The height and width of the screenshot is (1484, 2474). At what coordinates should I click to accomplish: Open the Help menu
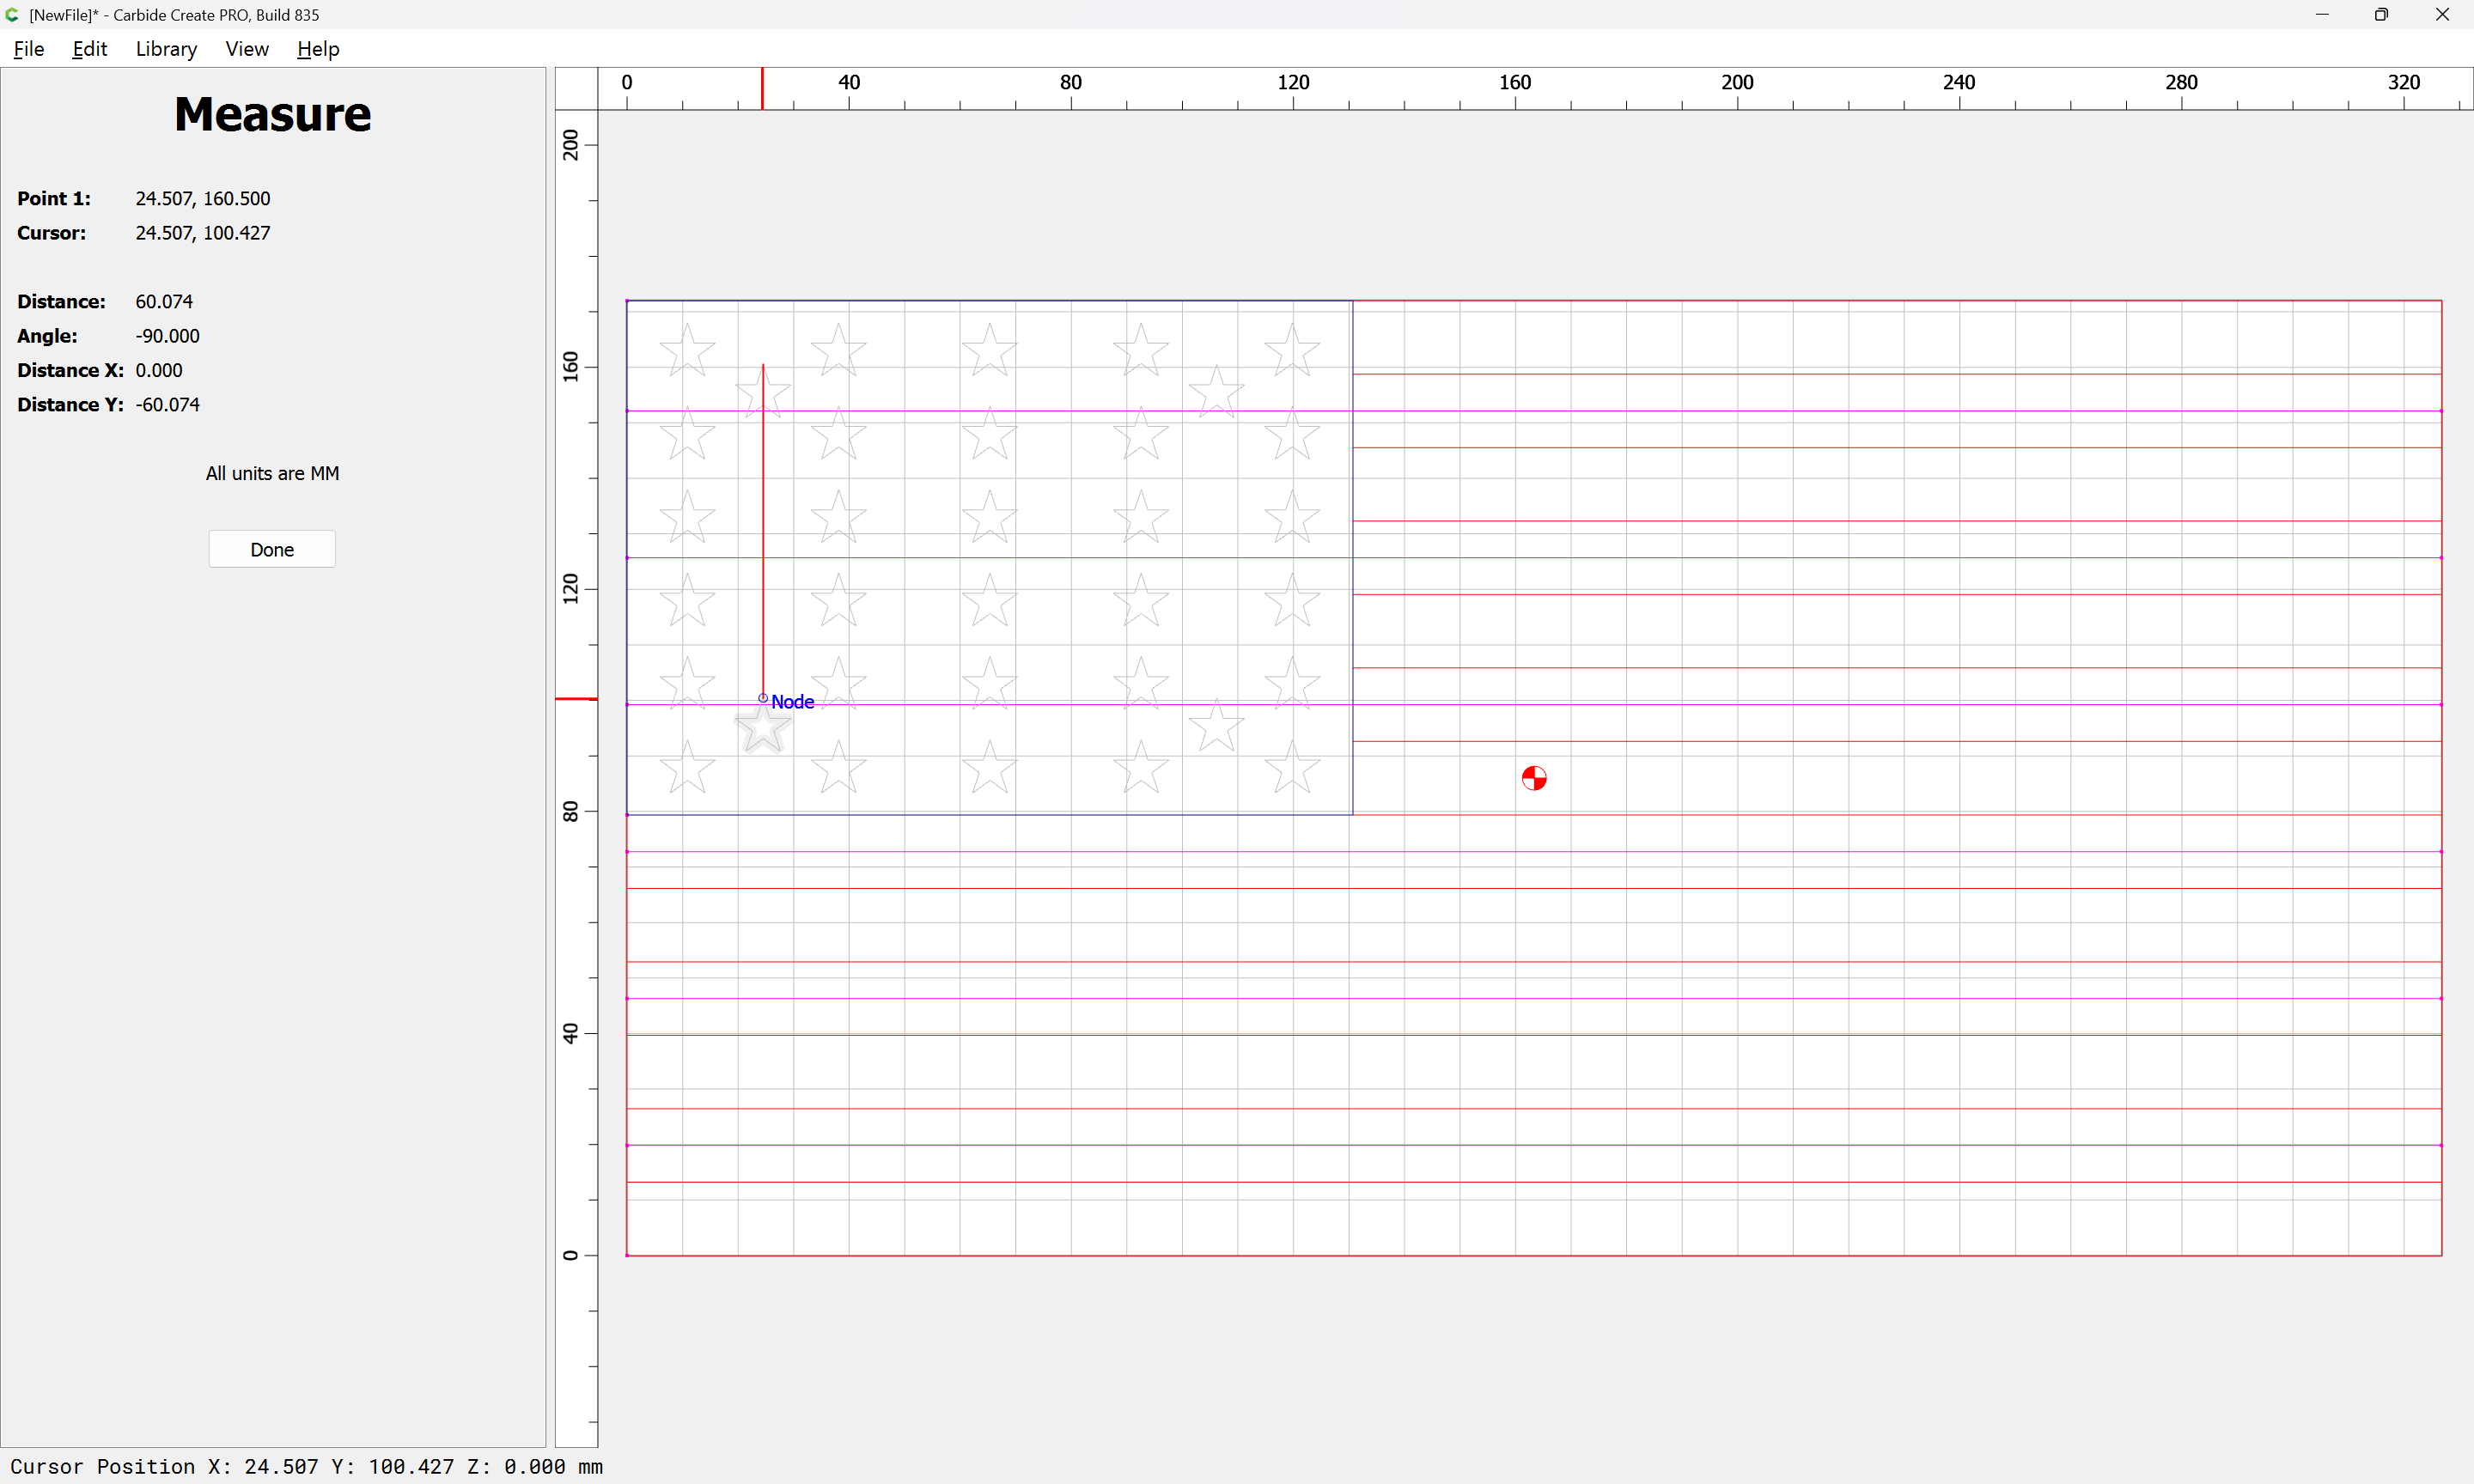(x=318, y=49)
